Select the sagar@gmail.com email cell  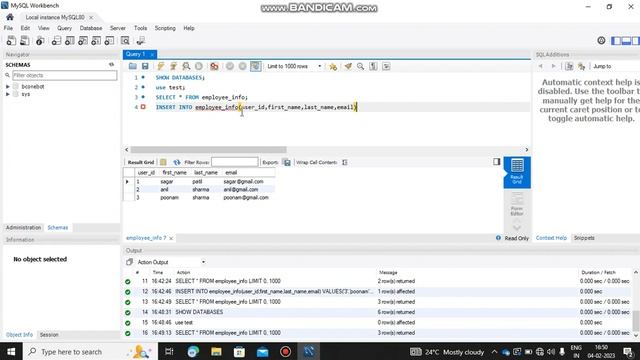click(244, 181)
